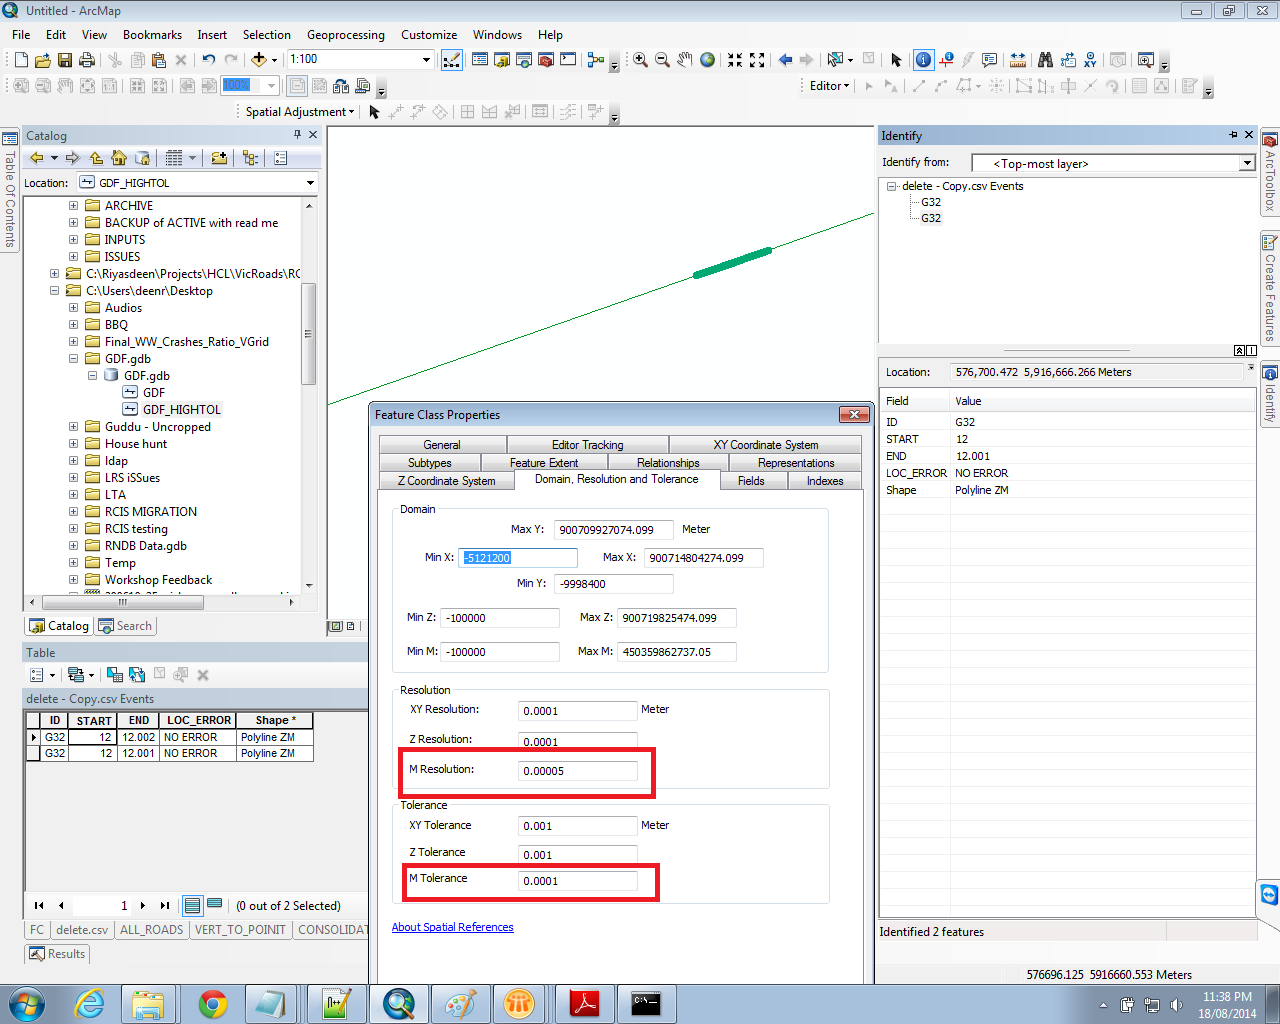Click the M Resolution value field
1280x1024 pixels.
tap(578, 771)
